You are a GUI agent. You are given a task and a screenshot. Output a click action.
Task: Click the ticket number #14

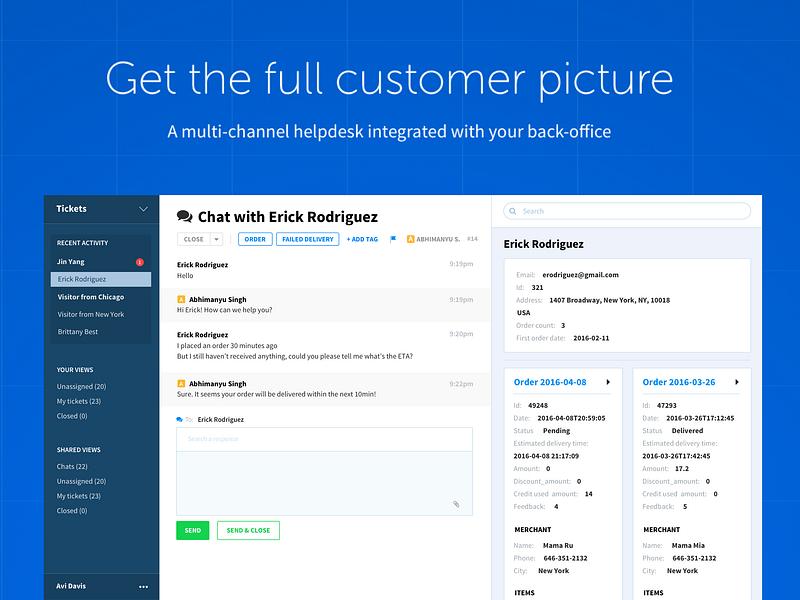click(x=472, y=239)
